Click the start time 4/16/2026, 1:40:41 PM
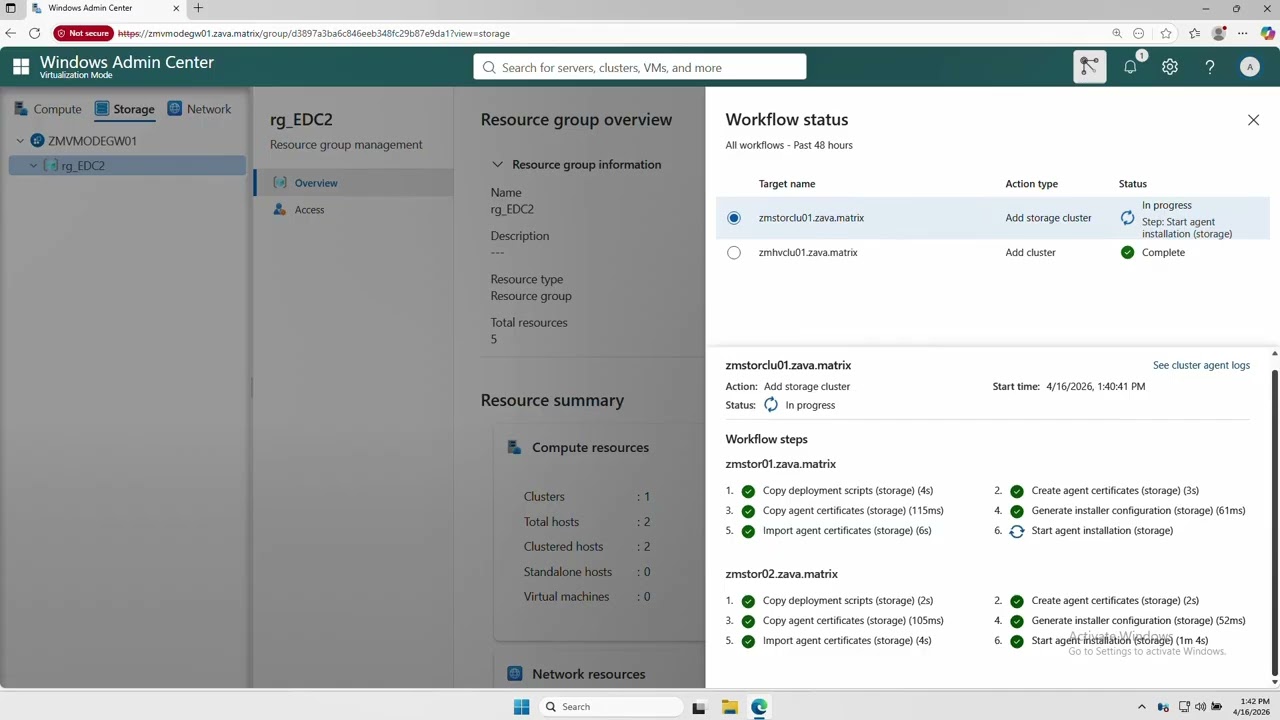 point(1095,386)
